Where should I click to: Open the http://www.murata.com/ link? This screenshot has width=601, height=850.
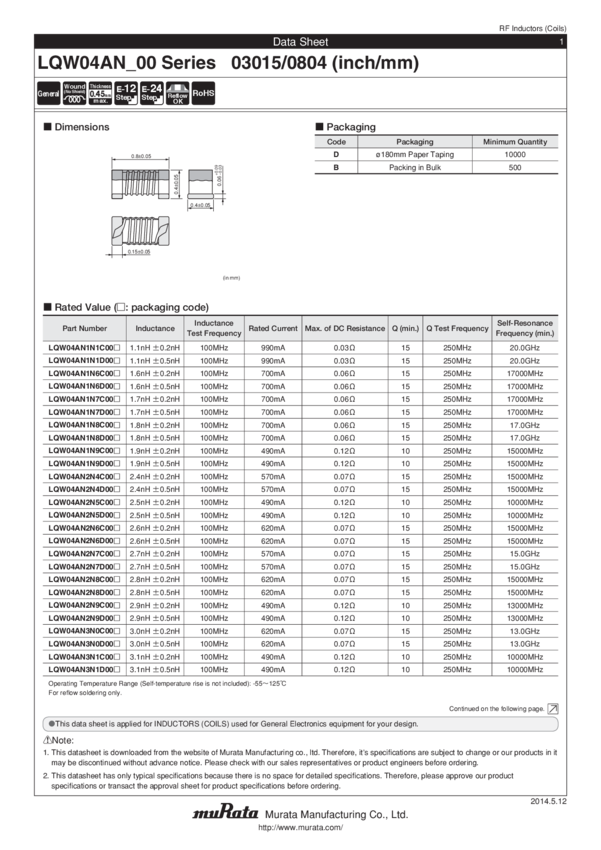coord(300,827)
